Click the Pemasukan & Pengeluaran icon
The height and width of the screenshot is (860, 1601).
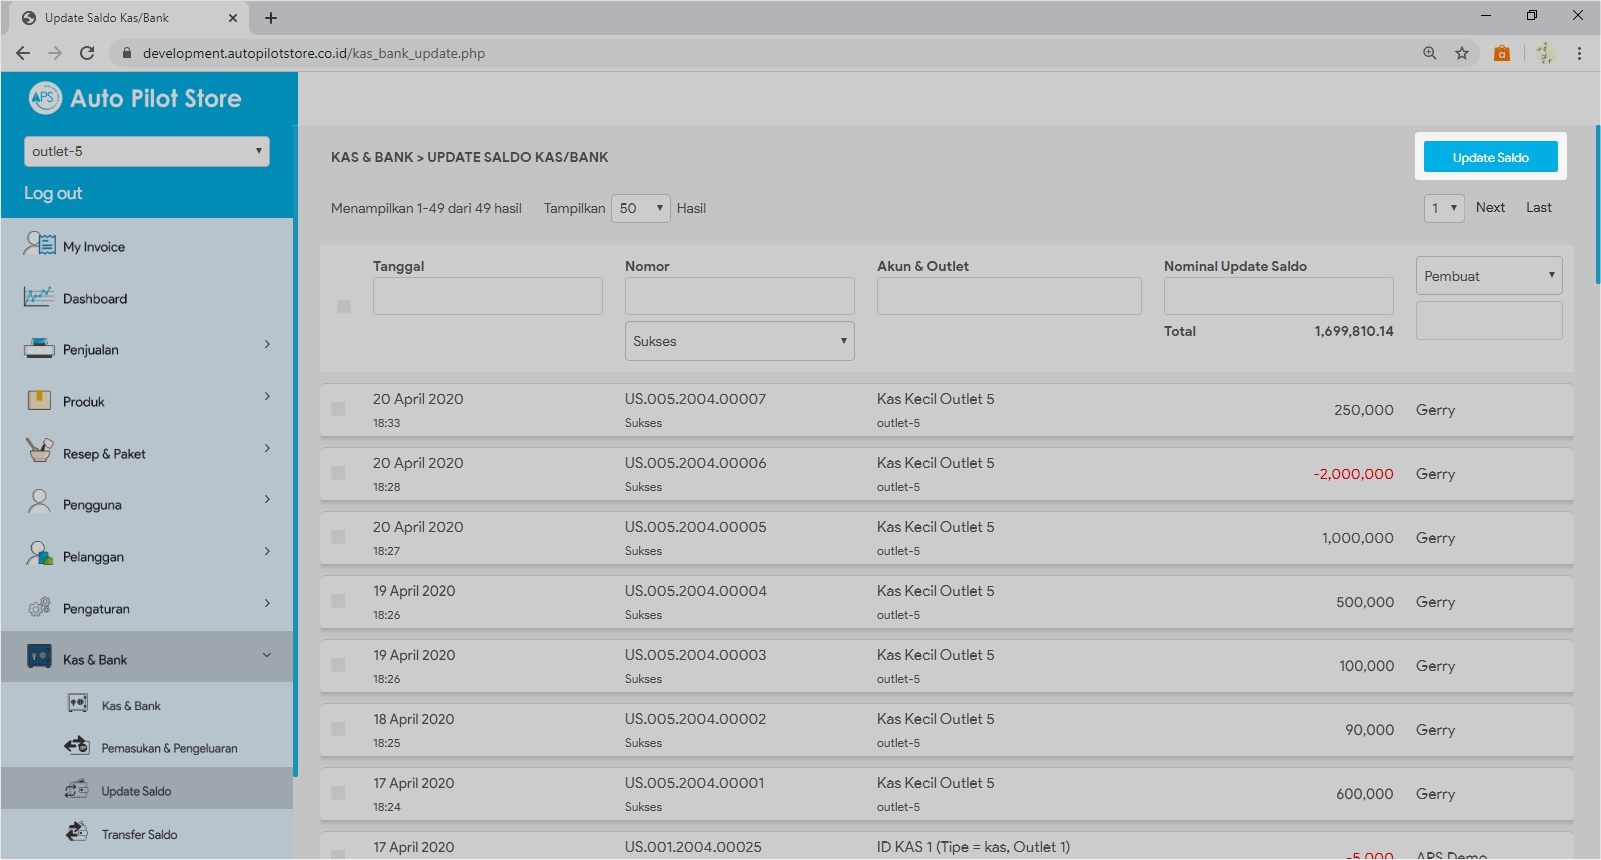[x=77, y=746]
